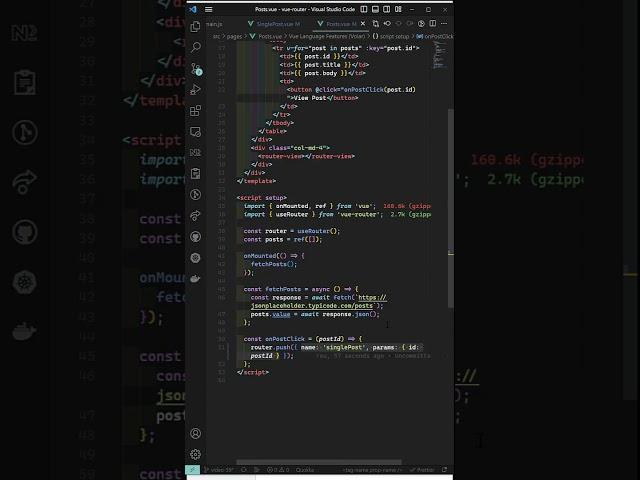Click the 'singlePost' string in router.push
Image resolution: width=640 pixels, height=480 pixels.
coord(344,347)
